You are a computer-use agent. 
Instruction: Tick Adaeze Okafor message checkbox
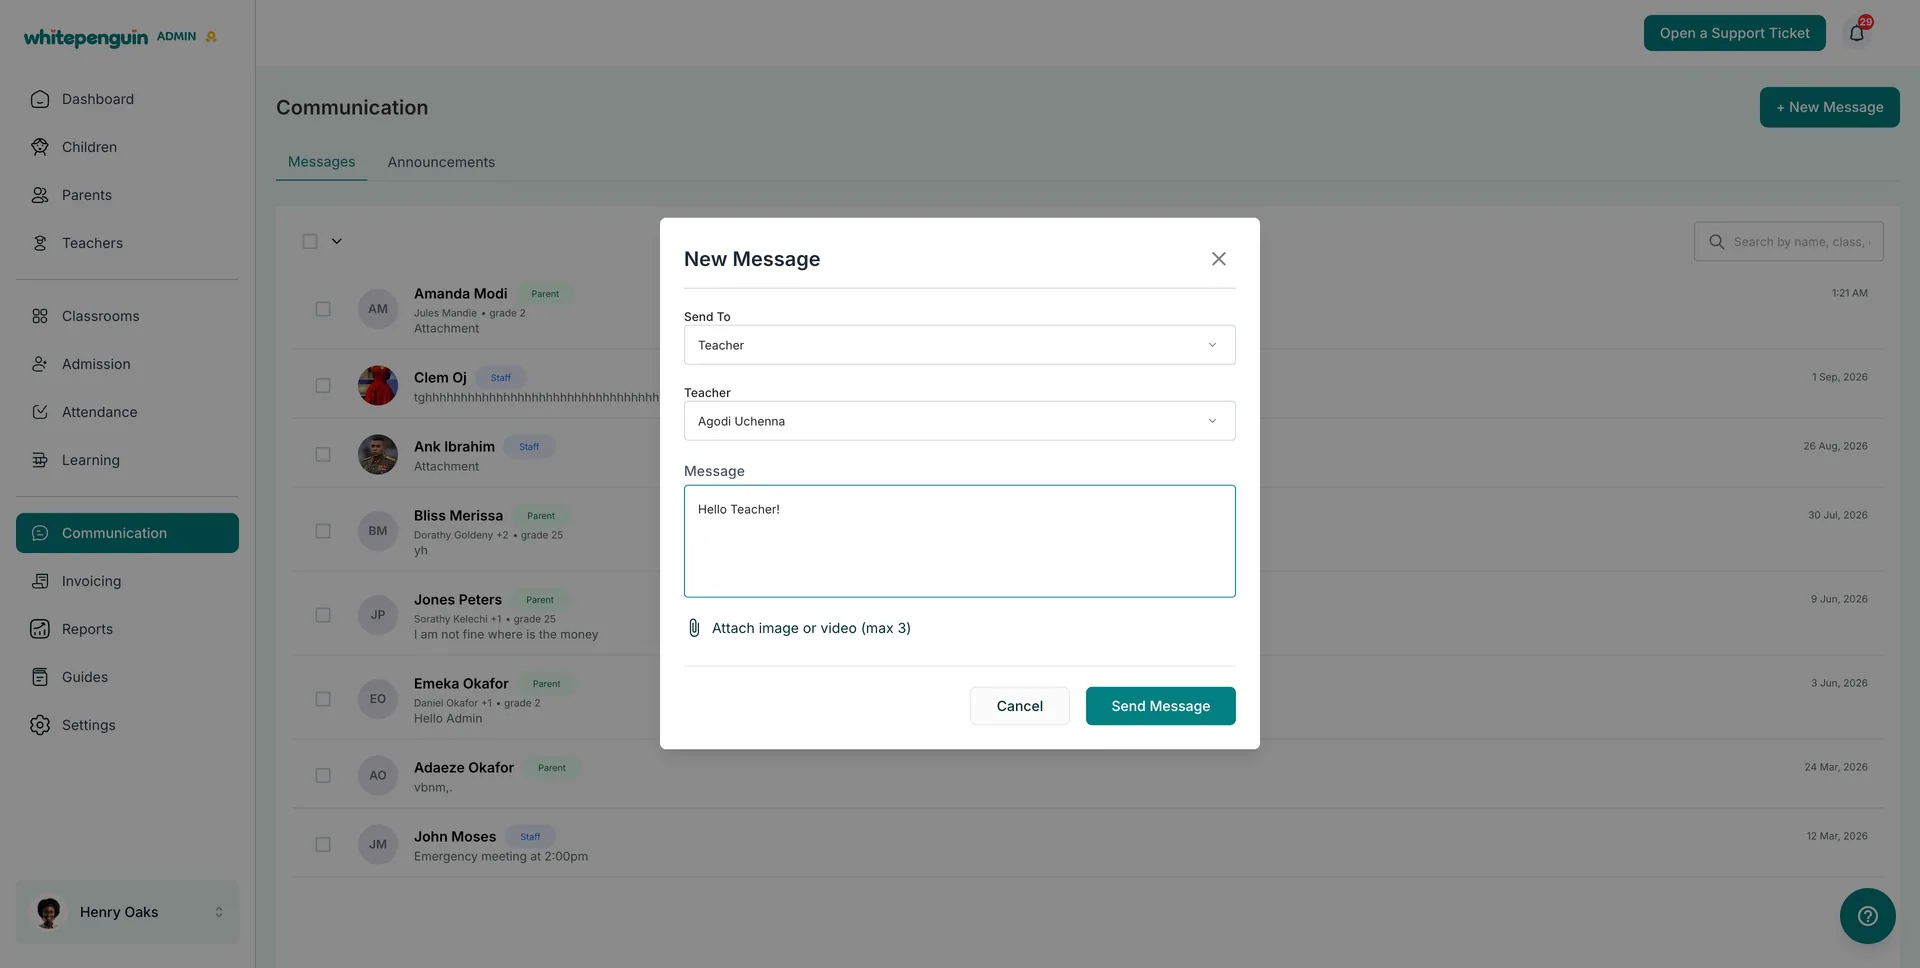(x=323, y=775)
